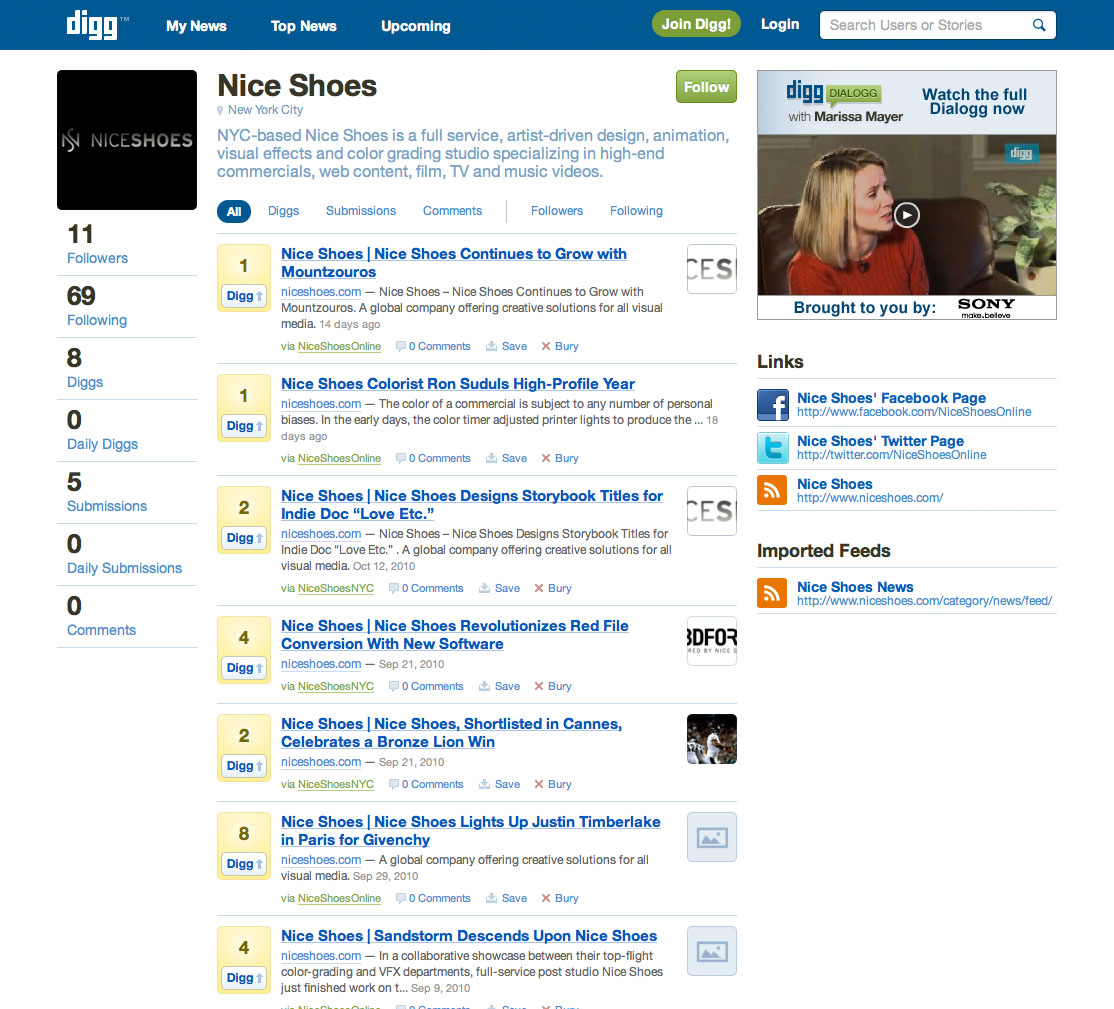
Task: Digg the Red File Conversion story
Action: point(244,668)
